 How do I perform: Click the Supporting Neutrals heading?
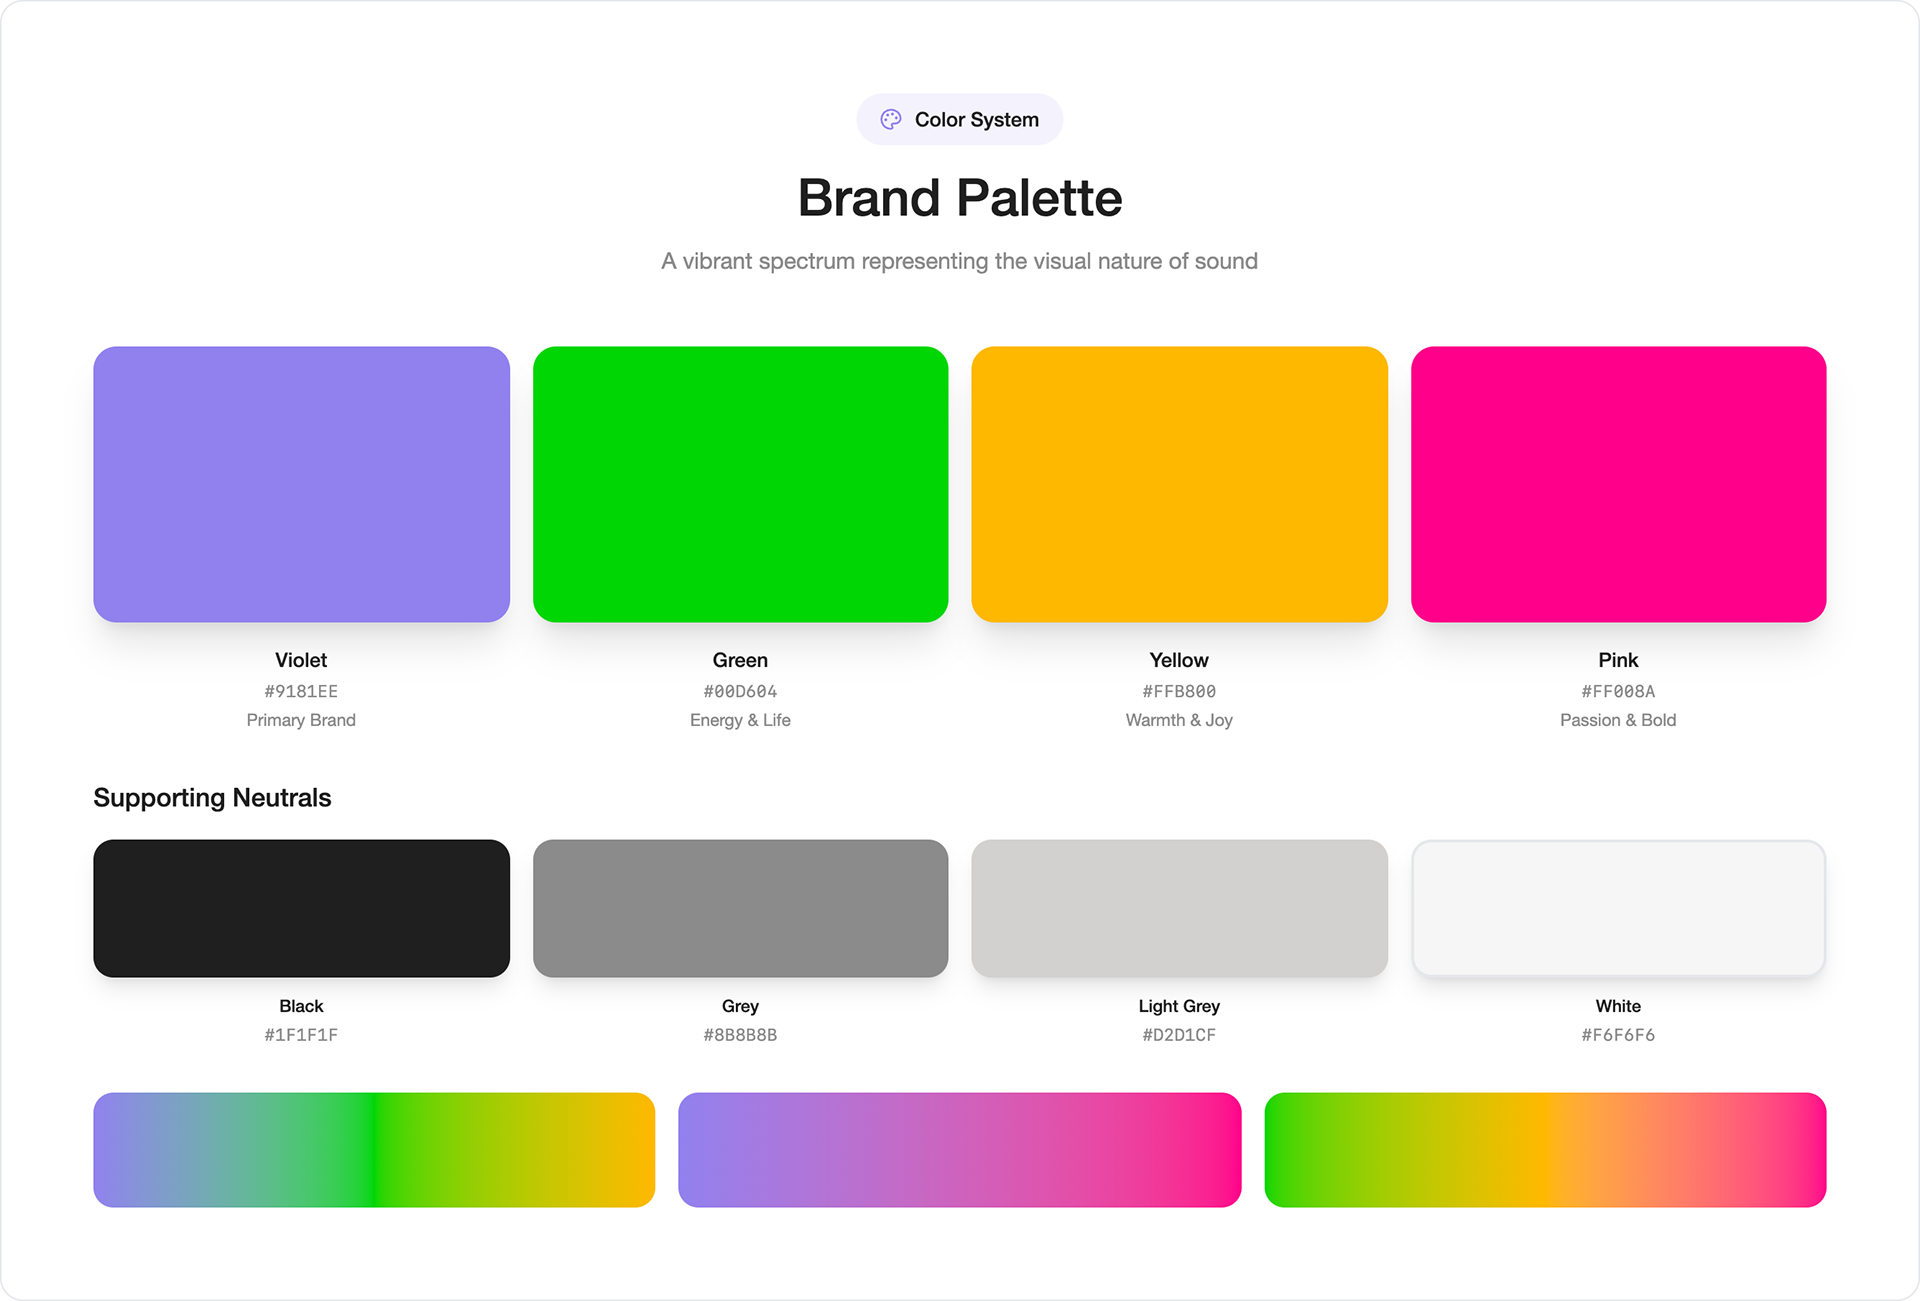coord(212,798)
